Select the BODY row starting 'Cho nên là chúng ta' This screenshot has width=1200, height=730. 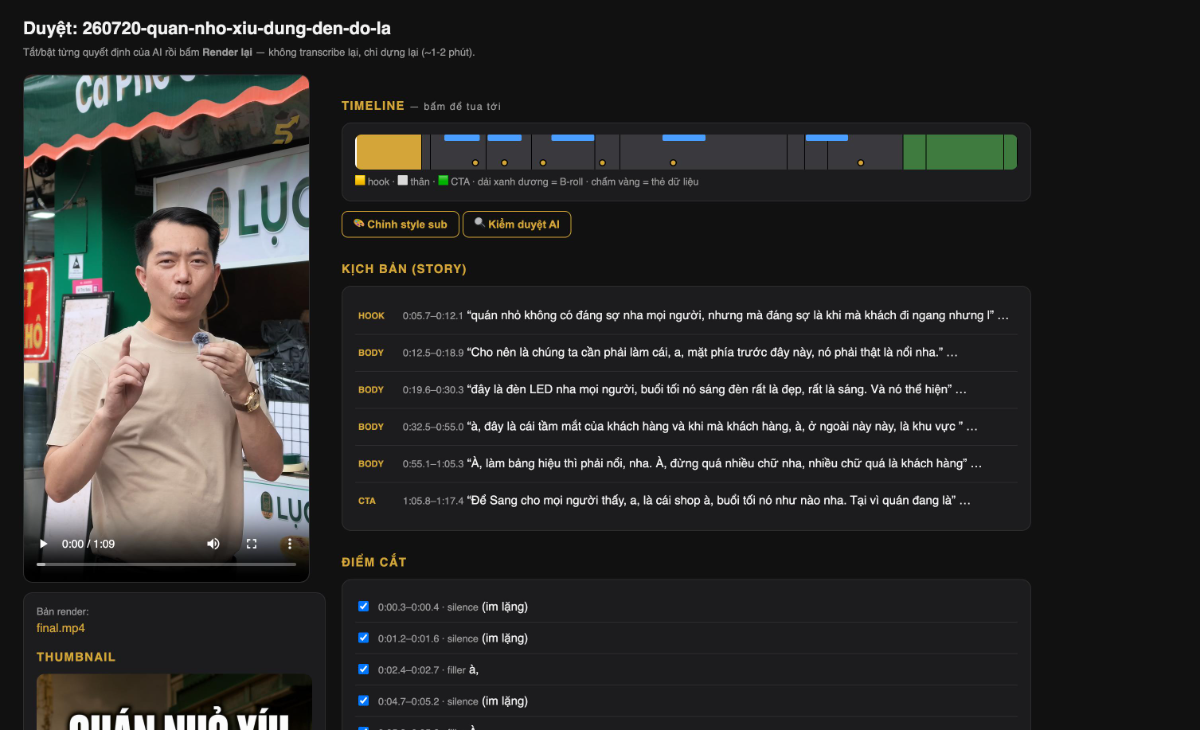(686, 352)
